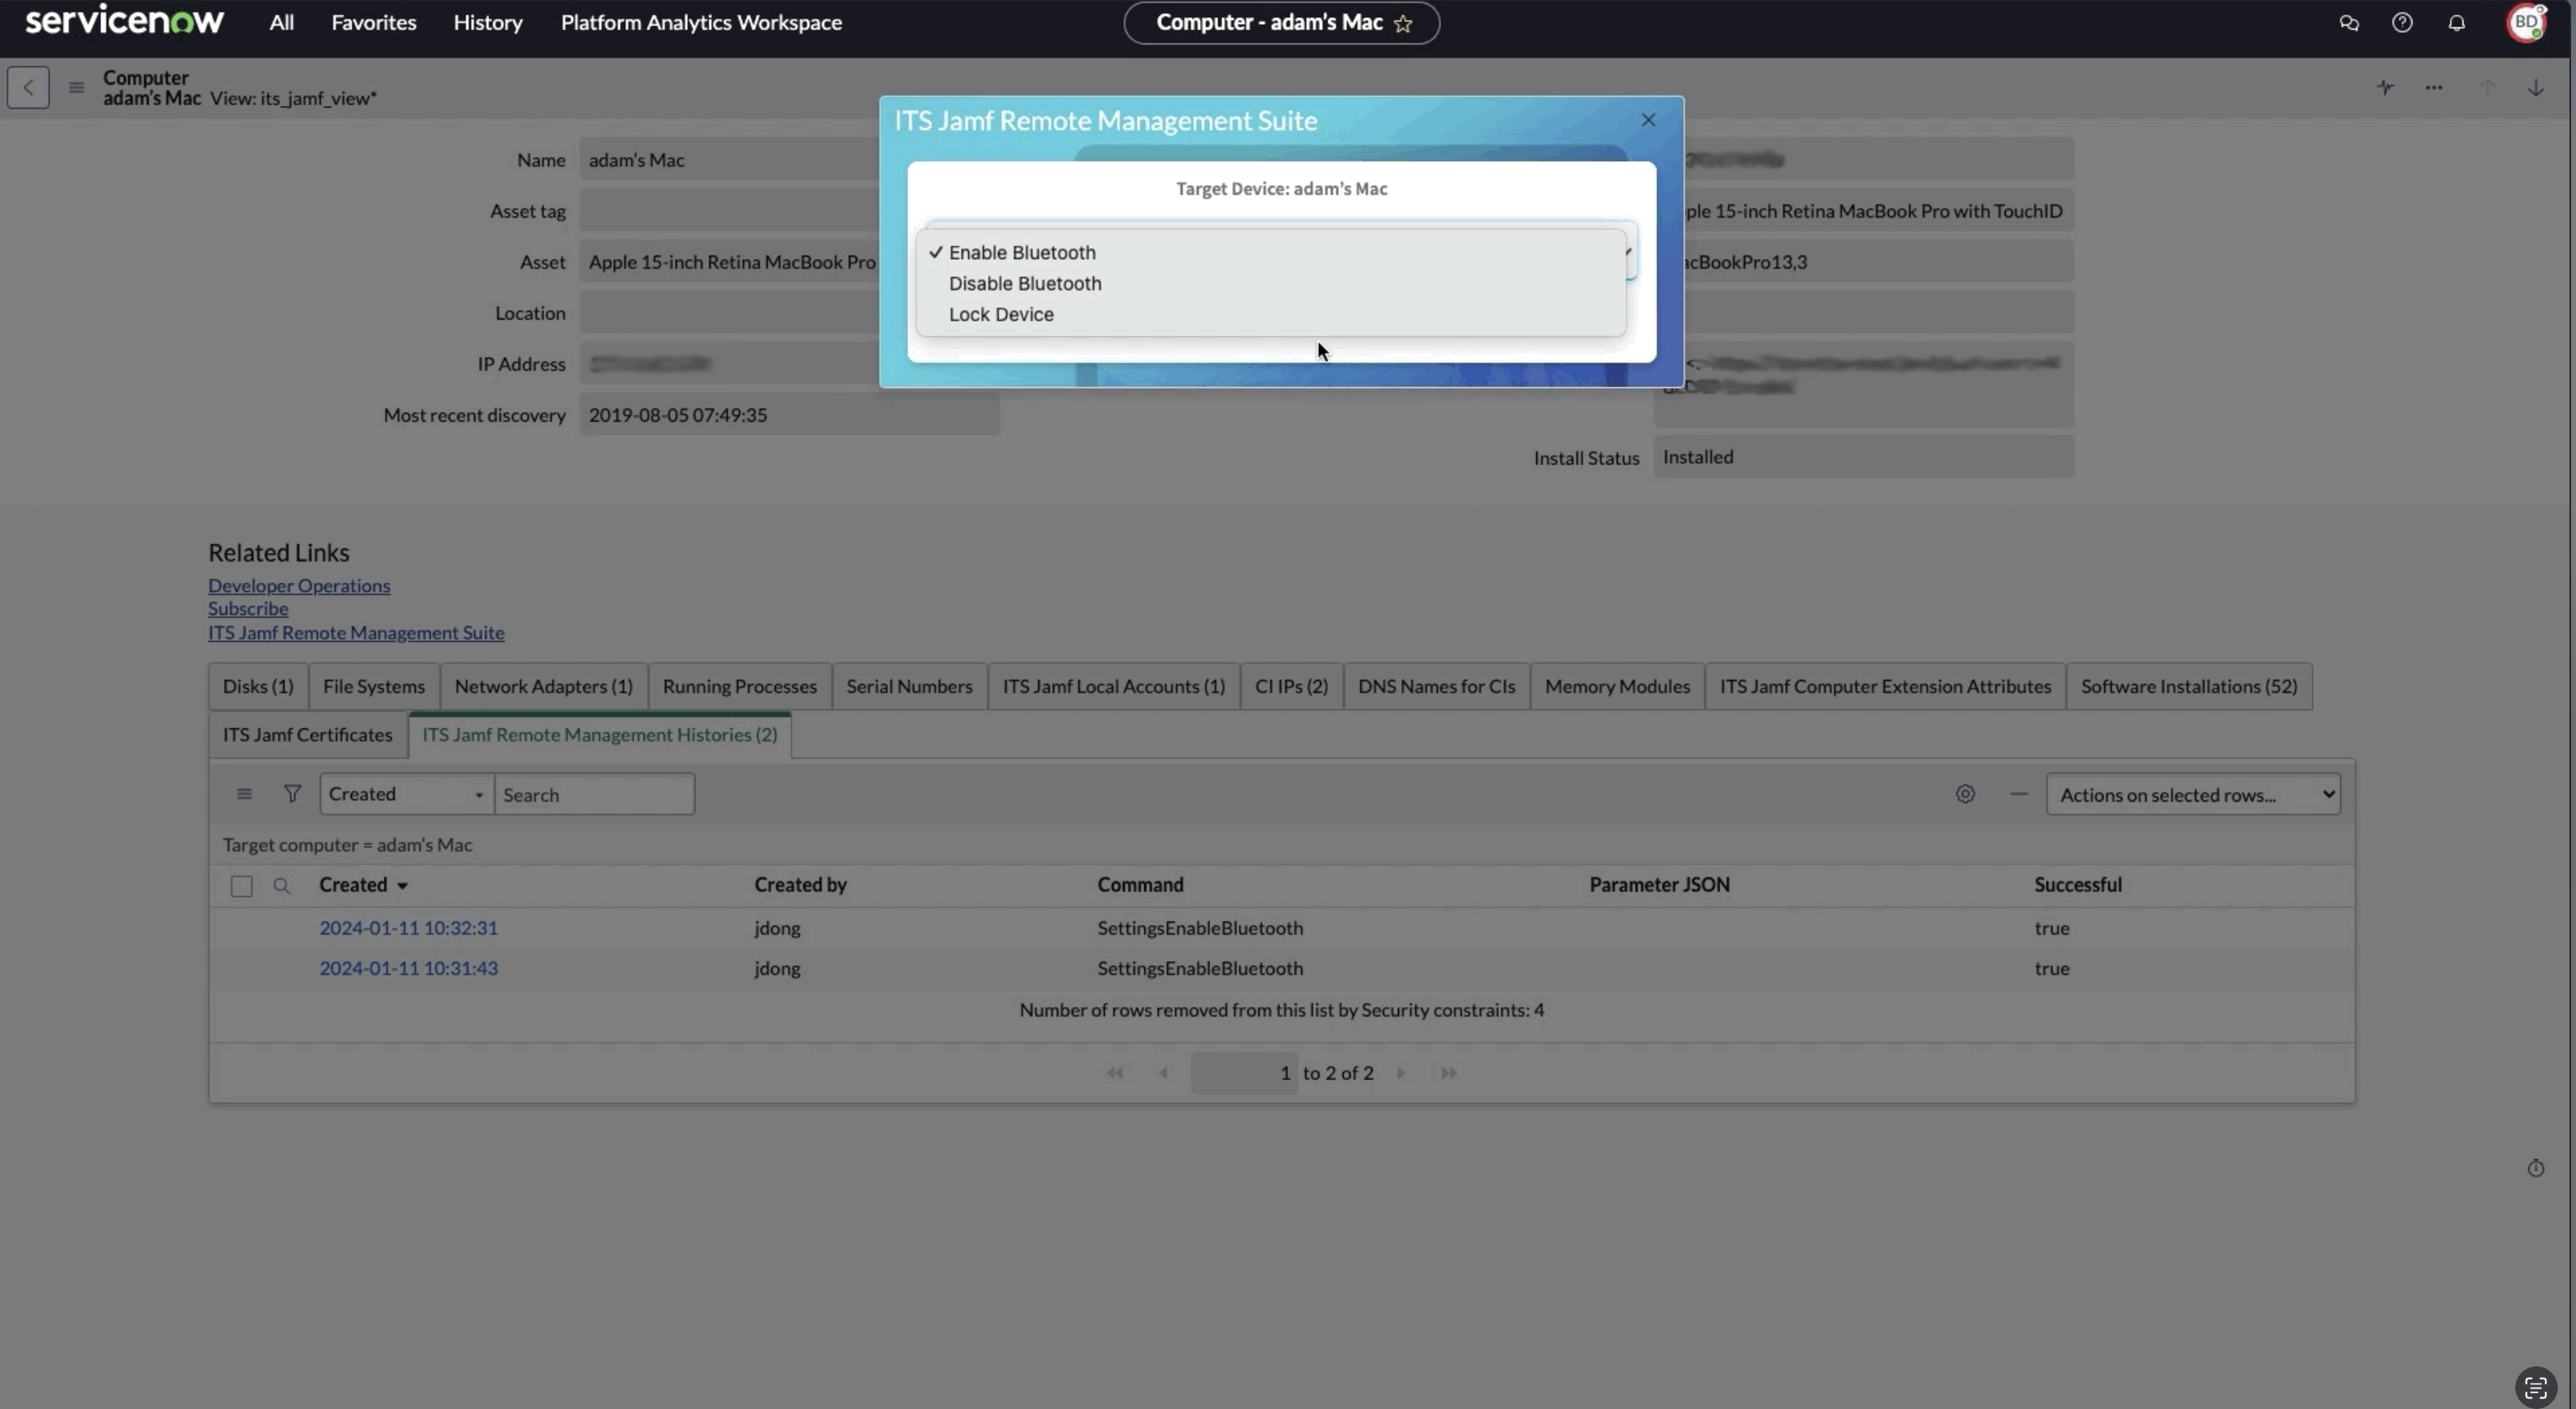This screenshot has width=2576, height=1409.
Task: Click the filter funnel icon in list
Action: (292, 794)
